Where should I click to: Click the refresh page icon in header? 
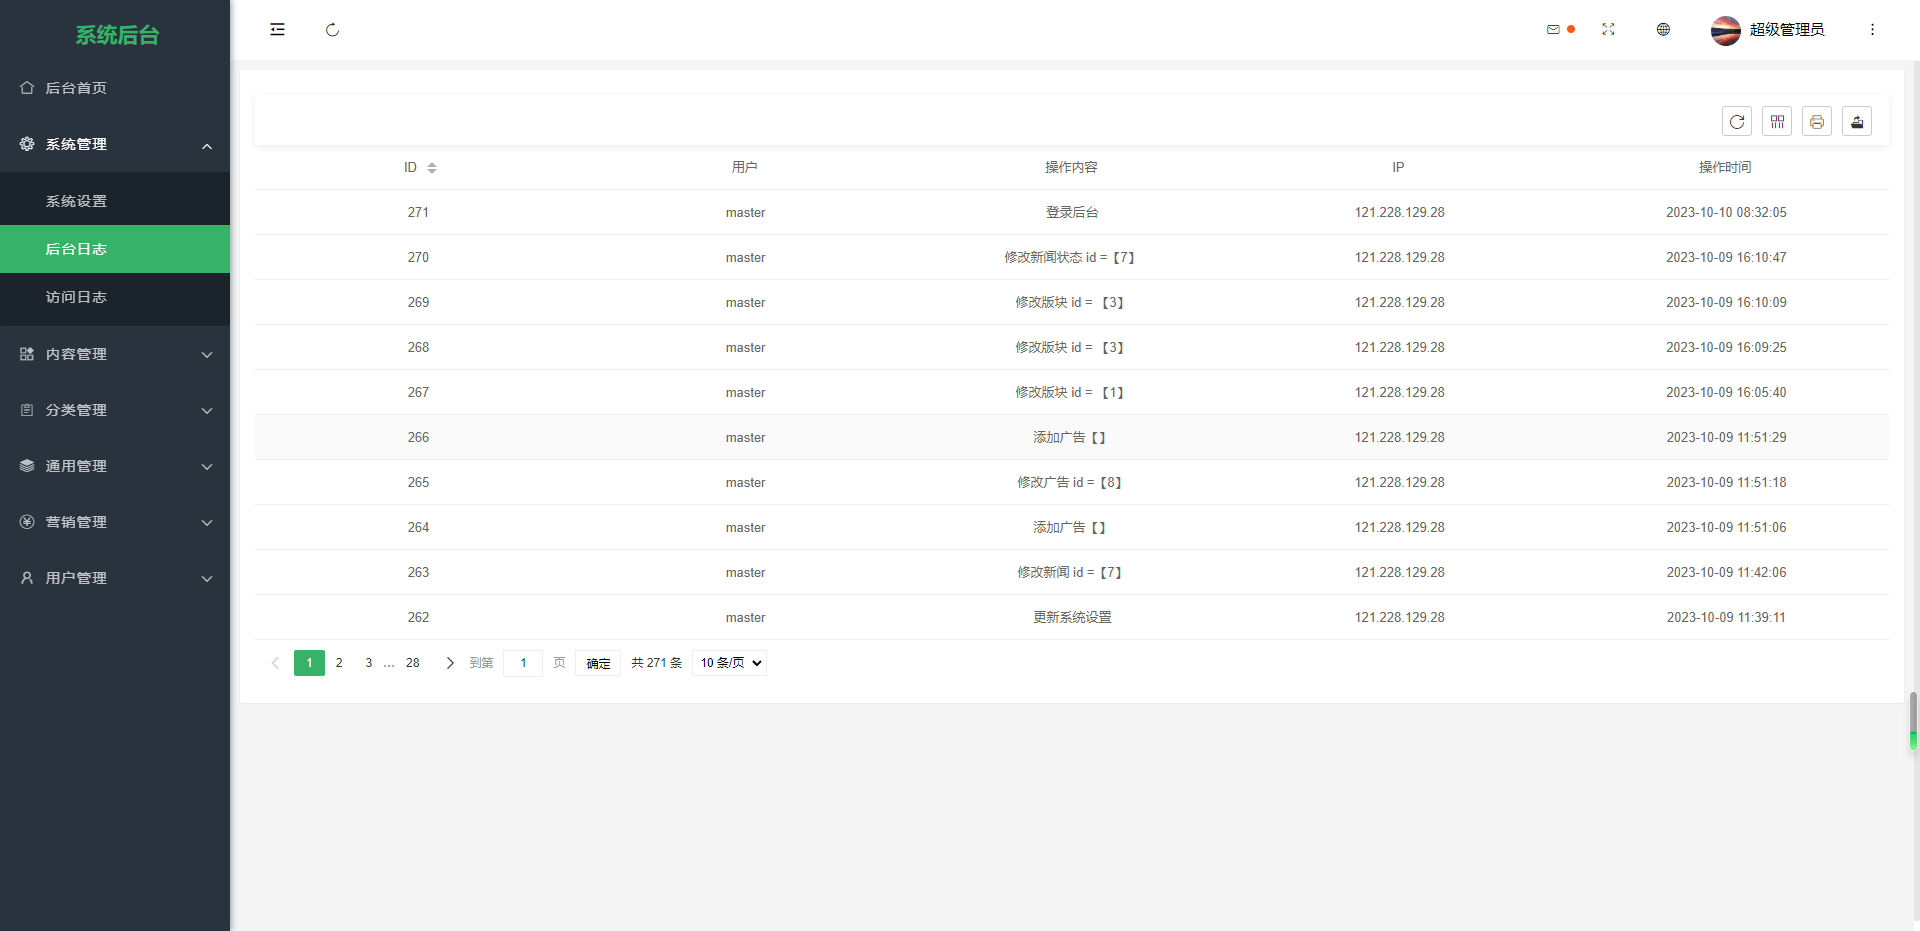(332, 30)
